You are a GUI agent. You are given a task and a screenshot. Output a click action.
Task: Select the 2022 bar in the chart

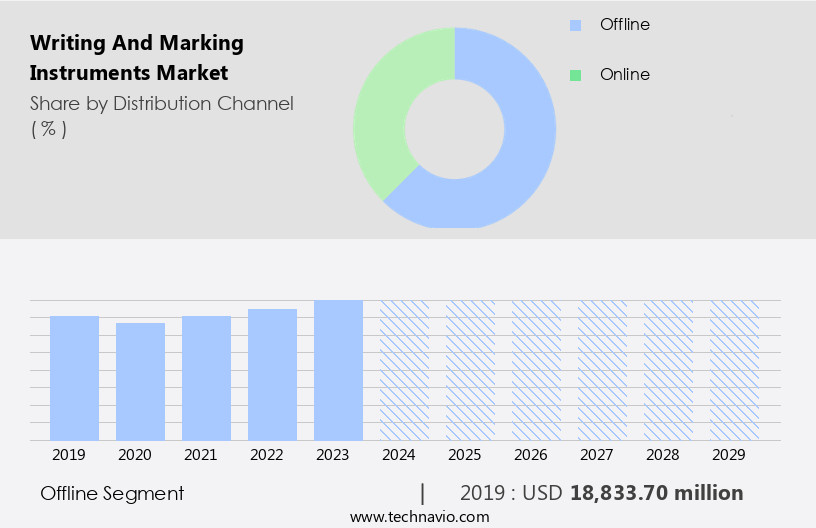click(x=272, y=375)
